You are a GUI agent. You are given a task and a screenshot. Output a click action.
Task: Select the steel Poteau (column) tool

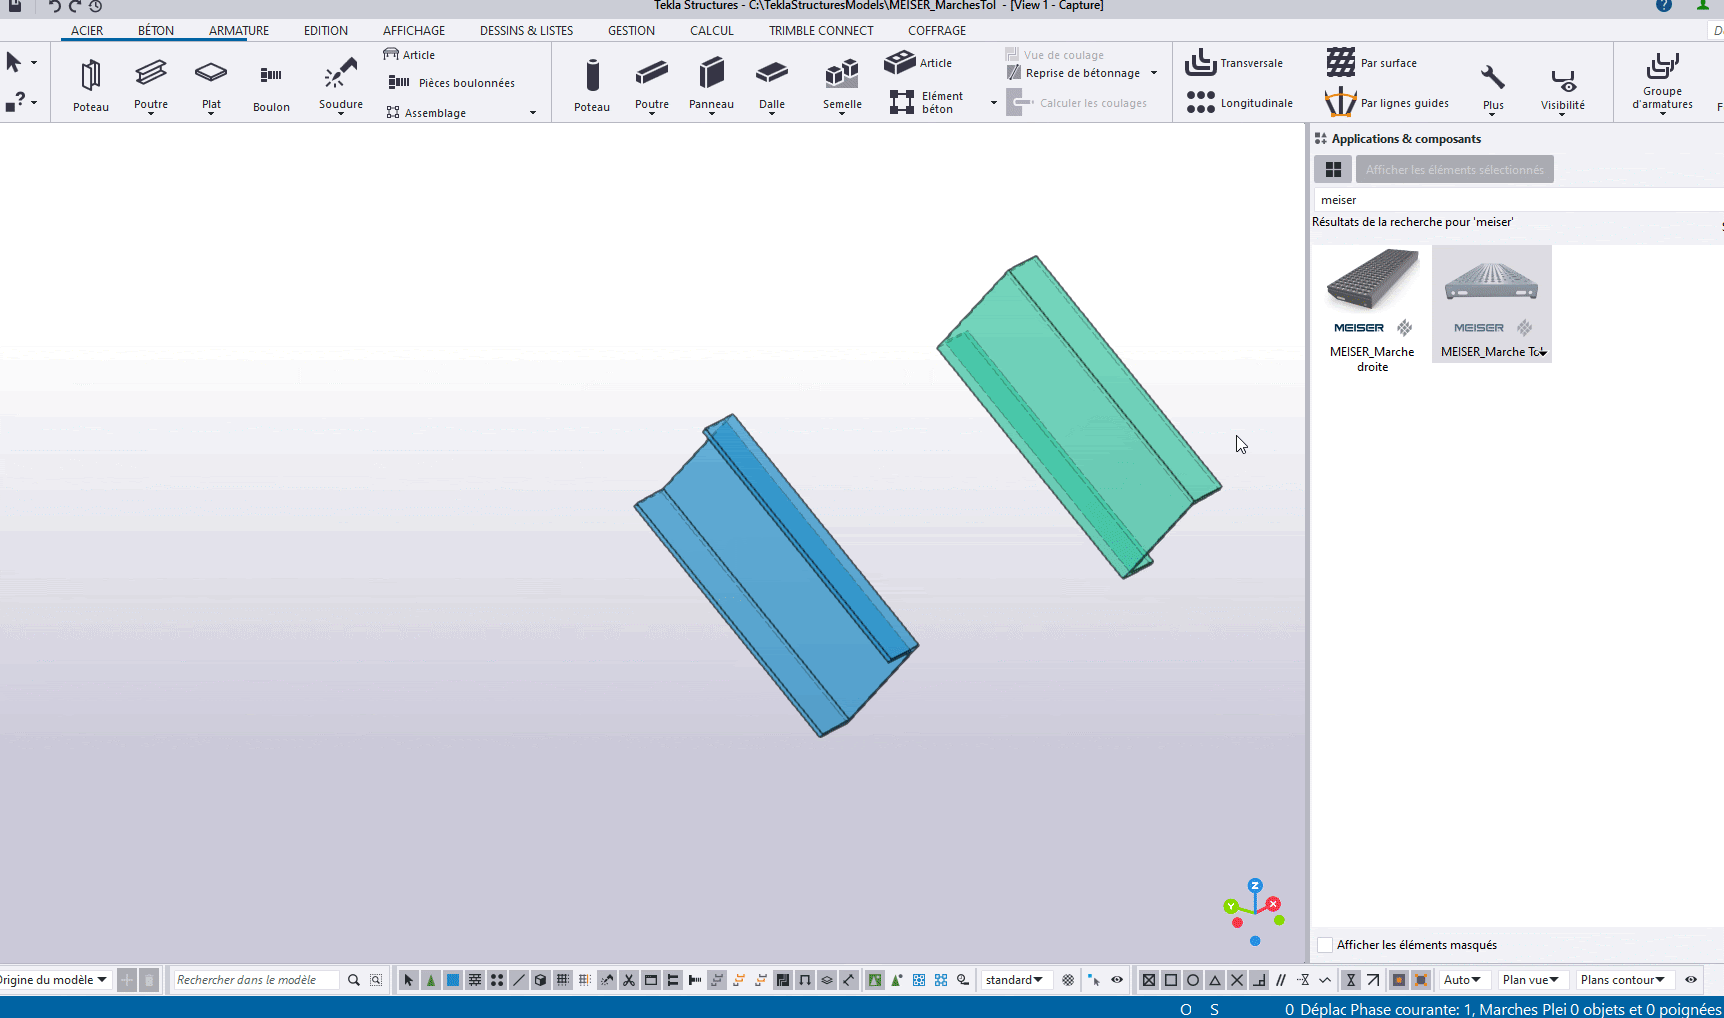coord(90,84)
